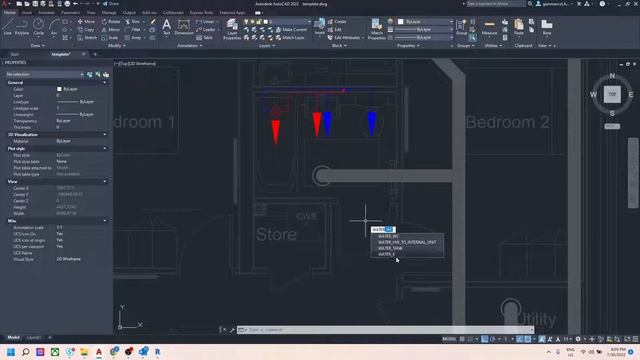The height and width of the screenshot is (360, 640).
Task: Toggle grid display in status bar
Action: click(x=462, y=339)
